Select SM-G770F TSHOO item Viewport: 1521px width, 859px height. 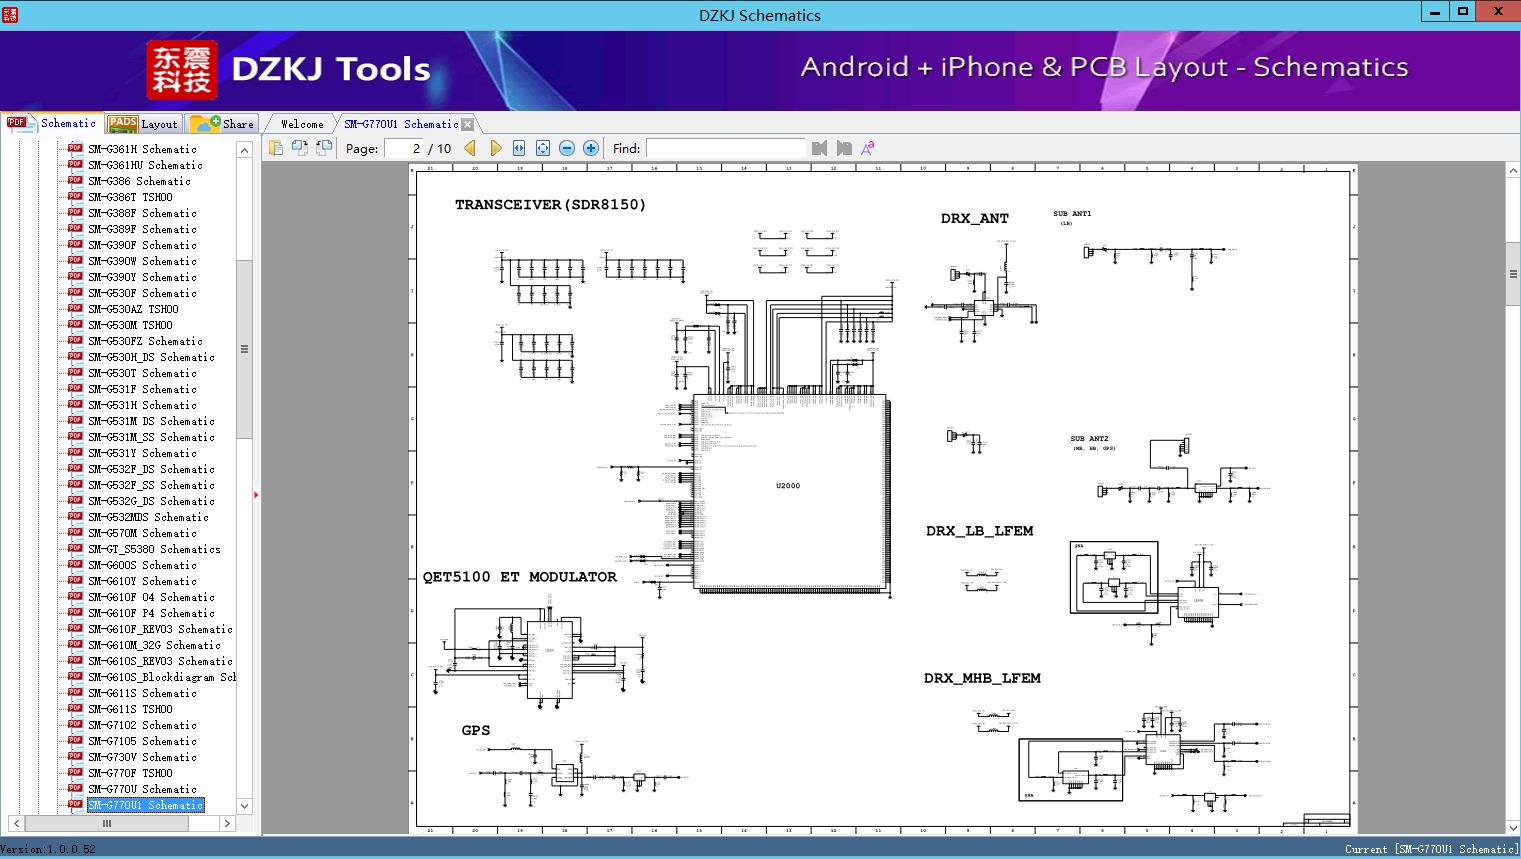pyautogui.click(x=130, y=773)
